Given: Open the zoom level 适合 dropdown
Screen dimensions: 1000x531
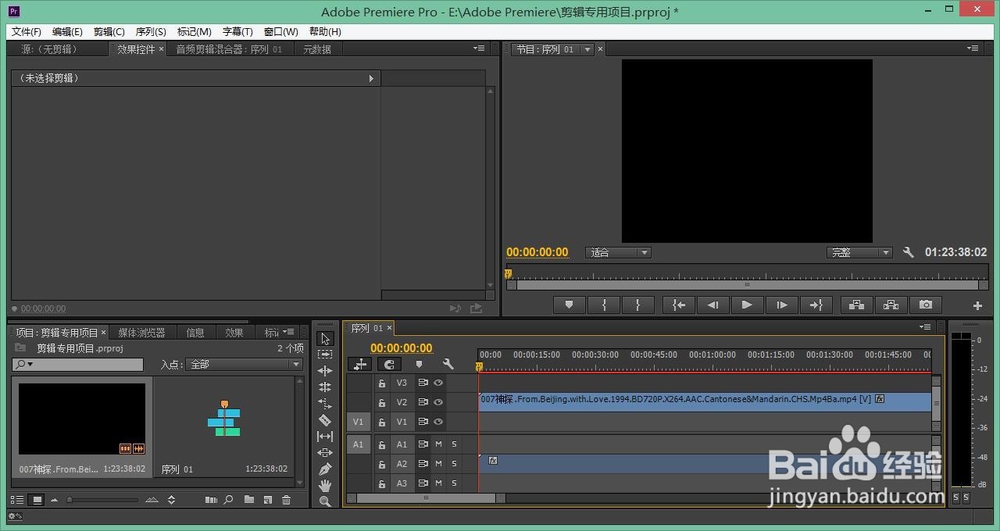Looking at the screenshot, I should (x=618, y=252).
